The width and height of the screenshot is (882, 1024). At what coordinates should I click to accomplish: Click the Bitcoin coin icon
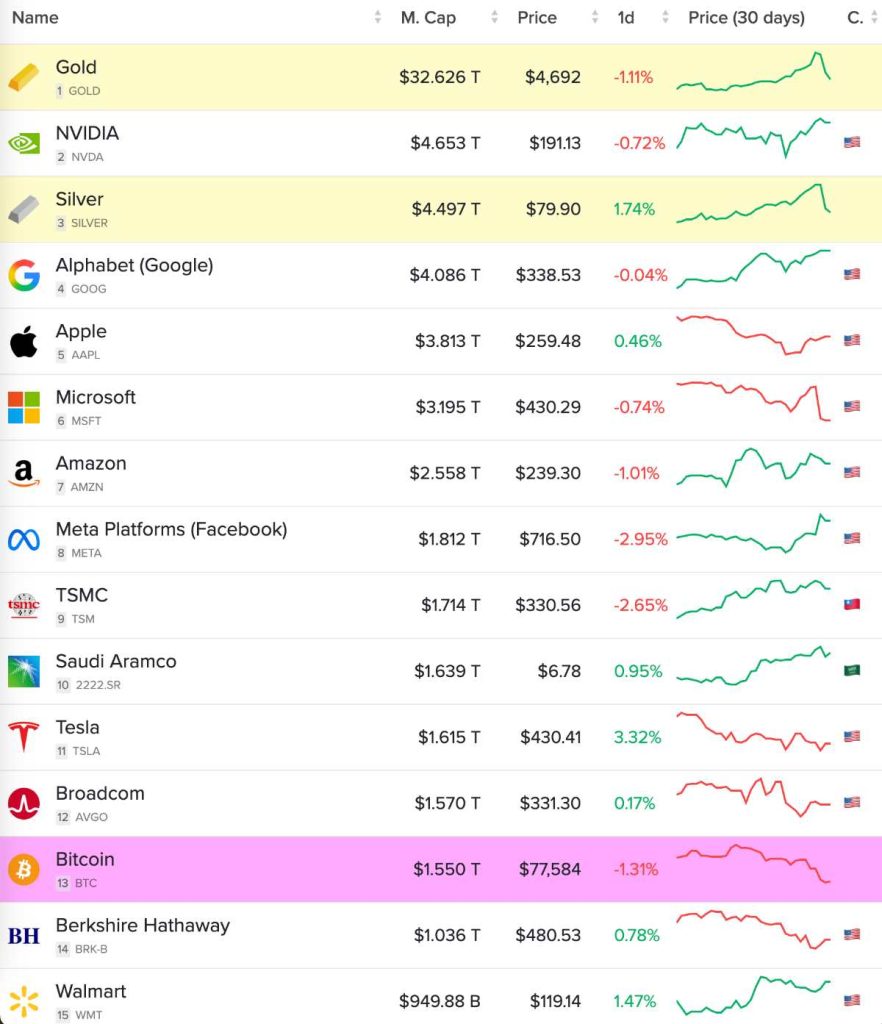24,869
